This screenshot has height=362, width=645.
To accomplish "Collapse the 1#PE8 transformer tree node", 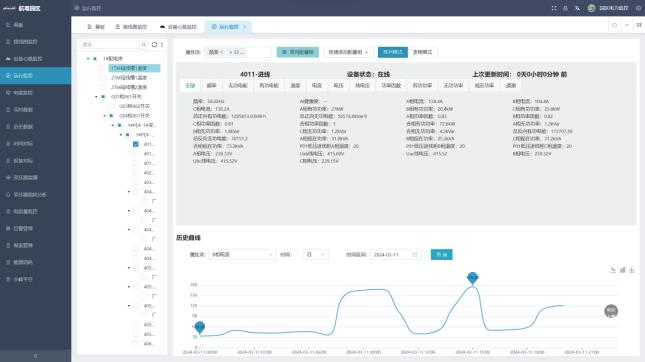I will (112, 125).
